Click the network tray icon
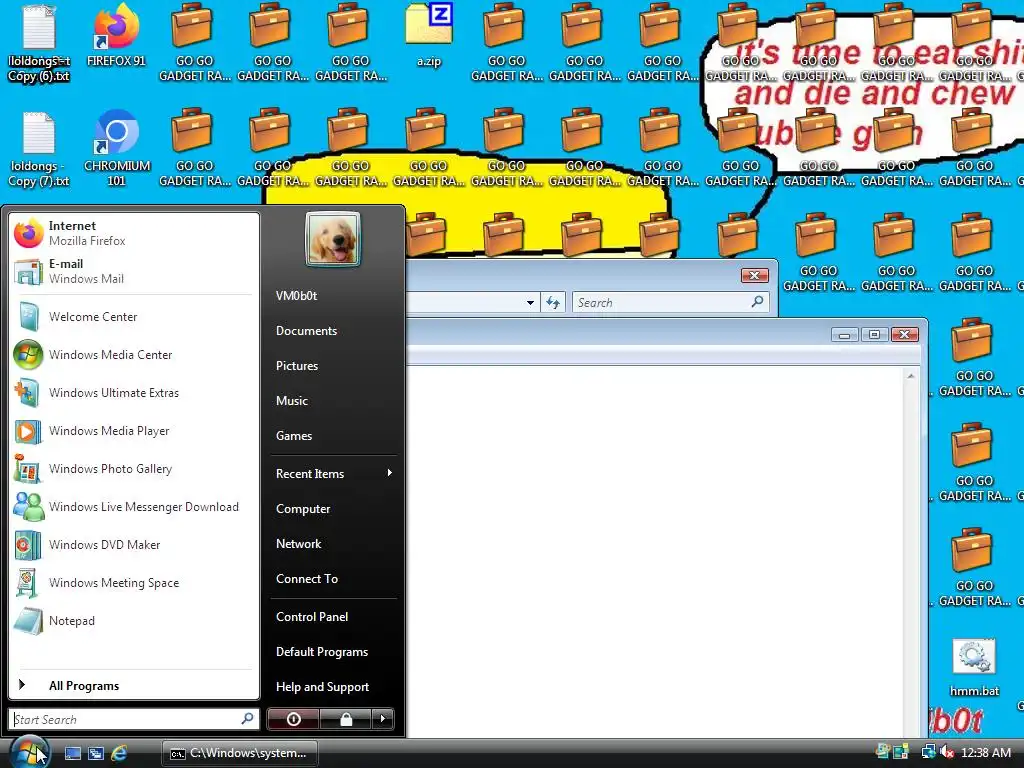The height and width of the screenshot is (768, 1024). coord(928,752)
